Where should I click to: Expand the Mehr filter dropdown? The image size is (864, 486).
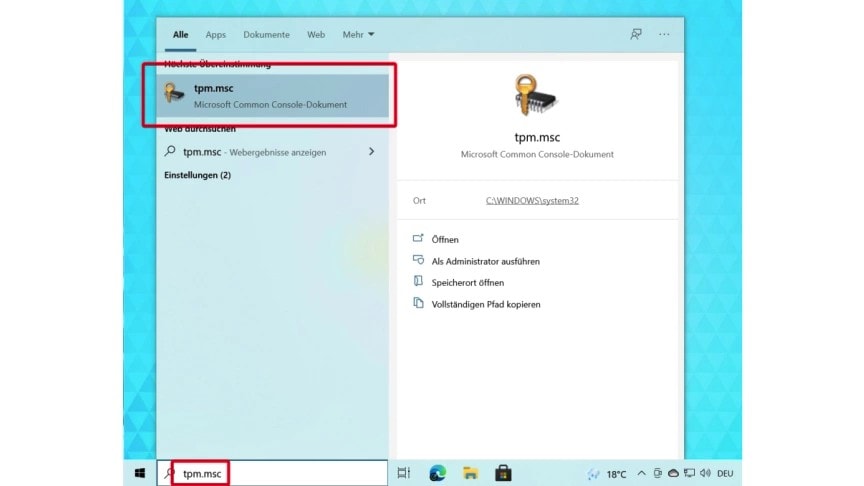tap(358, 34)
